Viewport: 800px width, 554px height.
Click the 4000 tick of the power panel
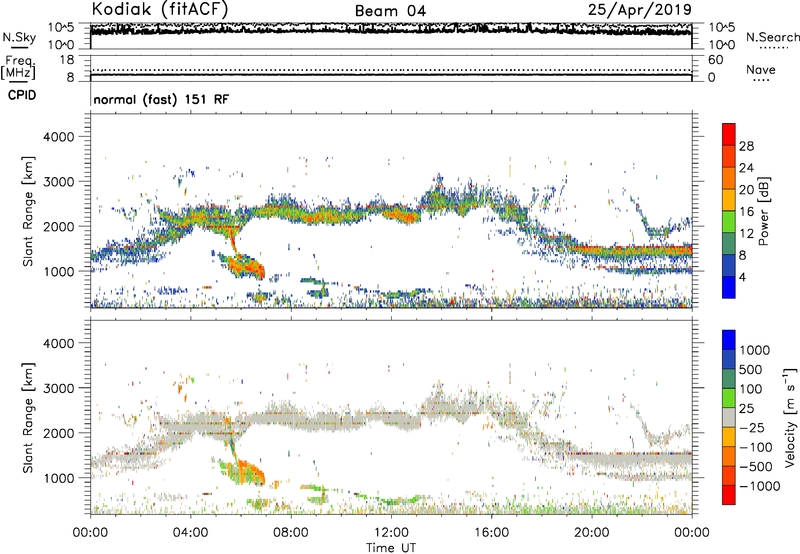point(58,137)
